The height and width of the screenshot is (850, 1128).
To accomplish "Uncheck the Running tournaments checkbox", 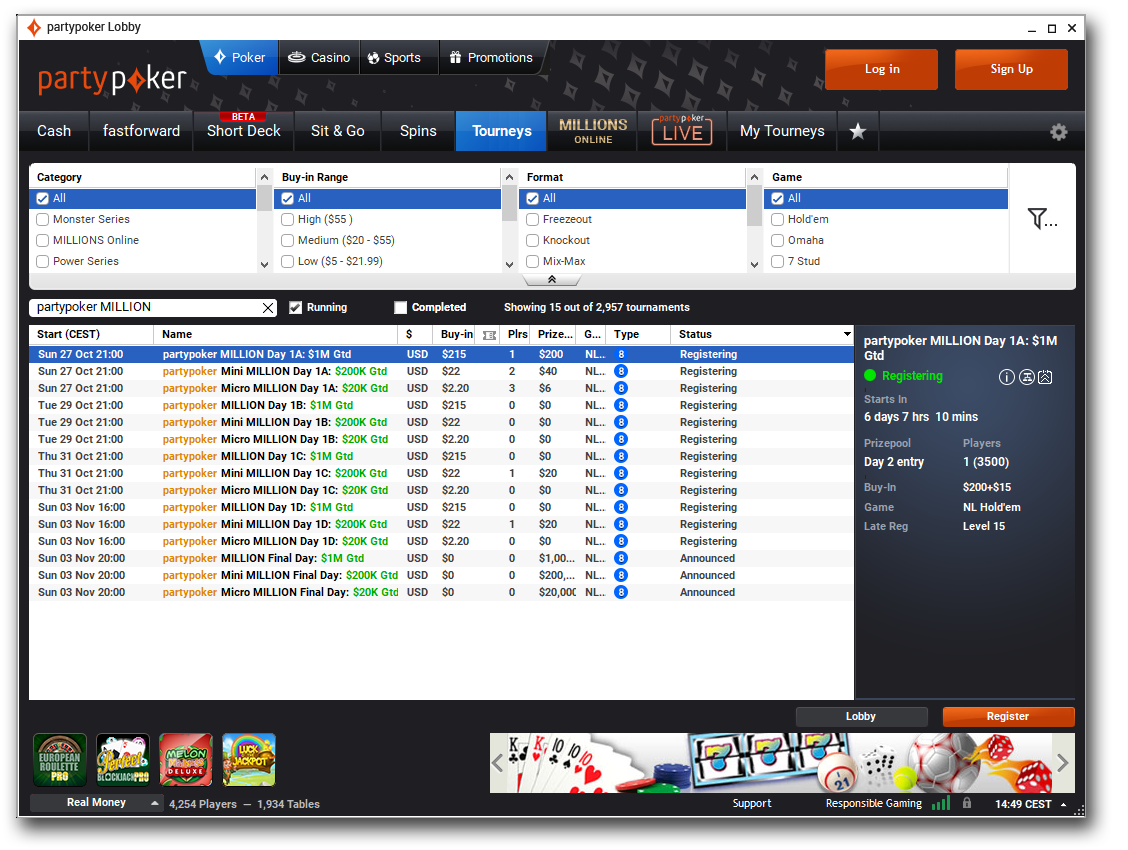I will coord(295,308).
